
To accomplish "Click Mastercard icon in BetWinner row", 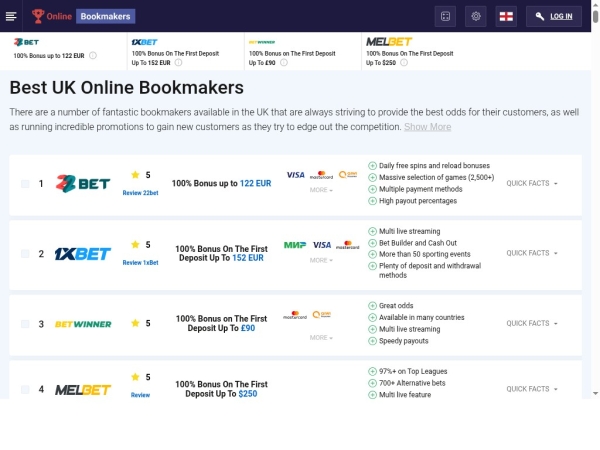I will [295, 315].
